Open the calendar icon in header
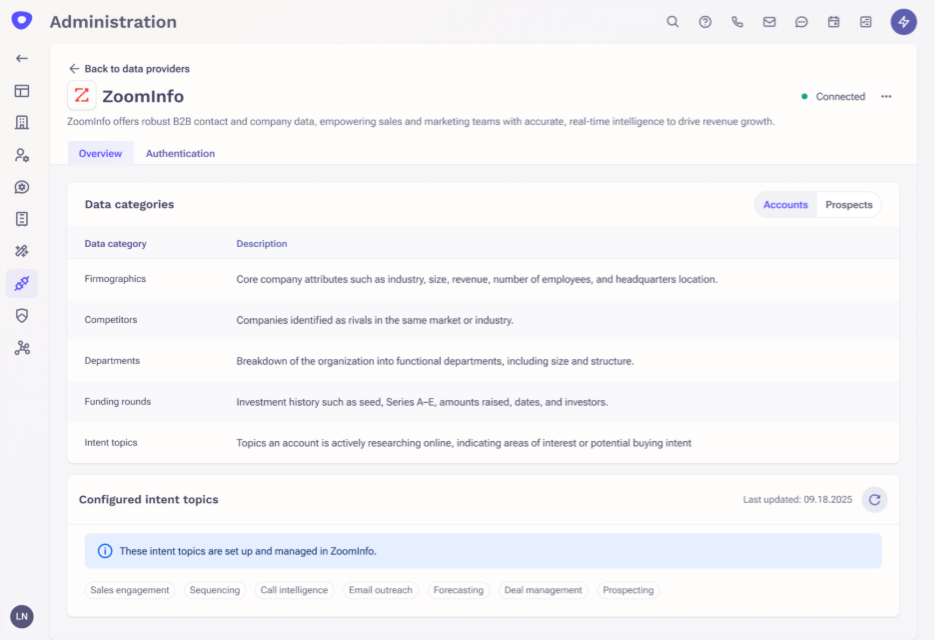Viewport: 936px width, 640px height. click(x=834, y=22)
